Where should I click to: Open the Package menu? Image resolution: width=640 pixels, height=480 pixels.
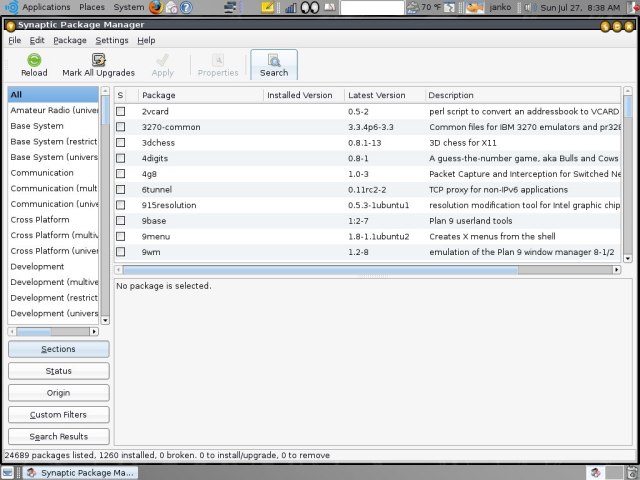coord(70,40)
